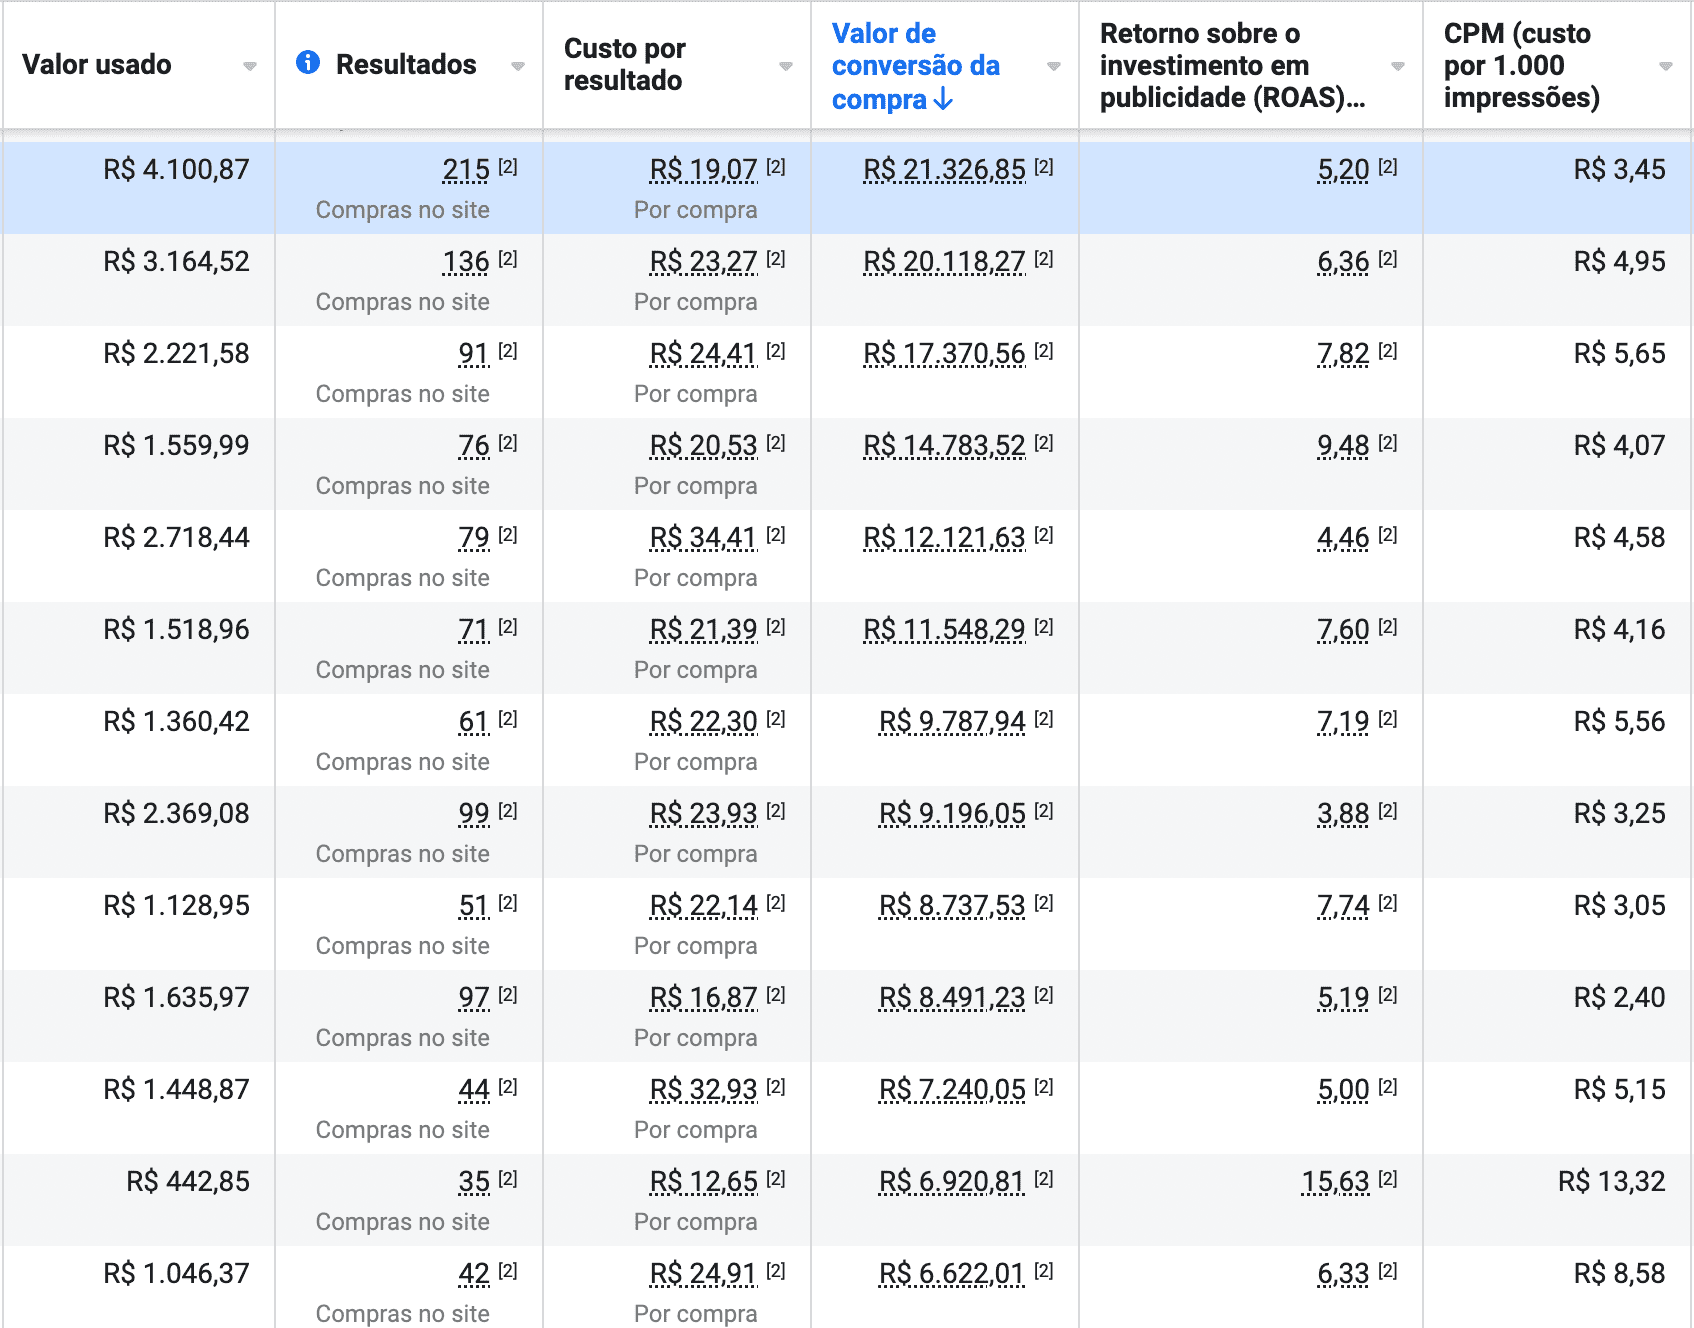This screenshot has width=1694, height=1328.
Task: Open the Resultados column dropdown arrow
Action: click(518, 66)
